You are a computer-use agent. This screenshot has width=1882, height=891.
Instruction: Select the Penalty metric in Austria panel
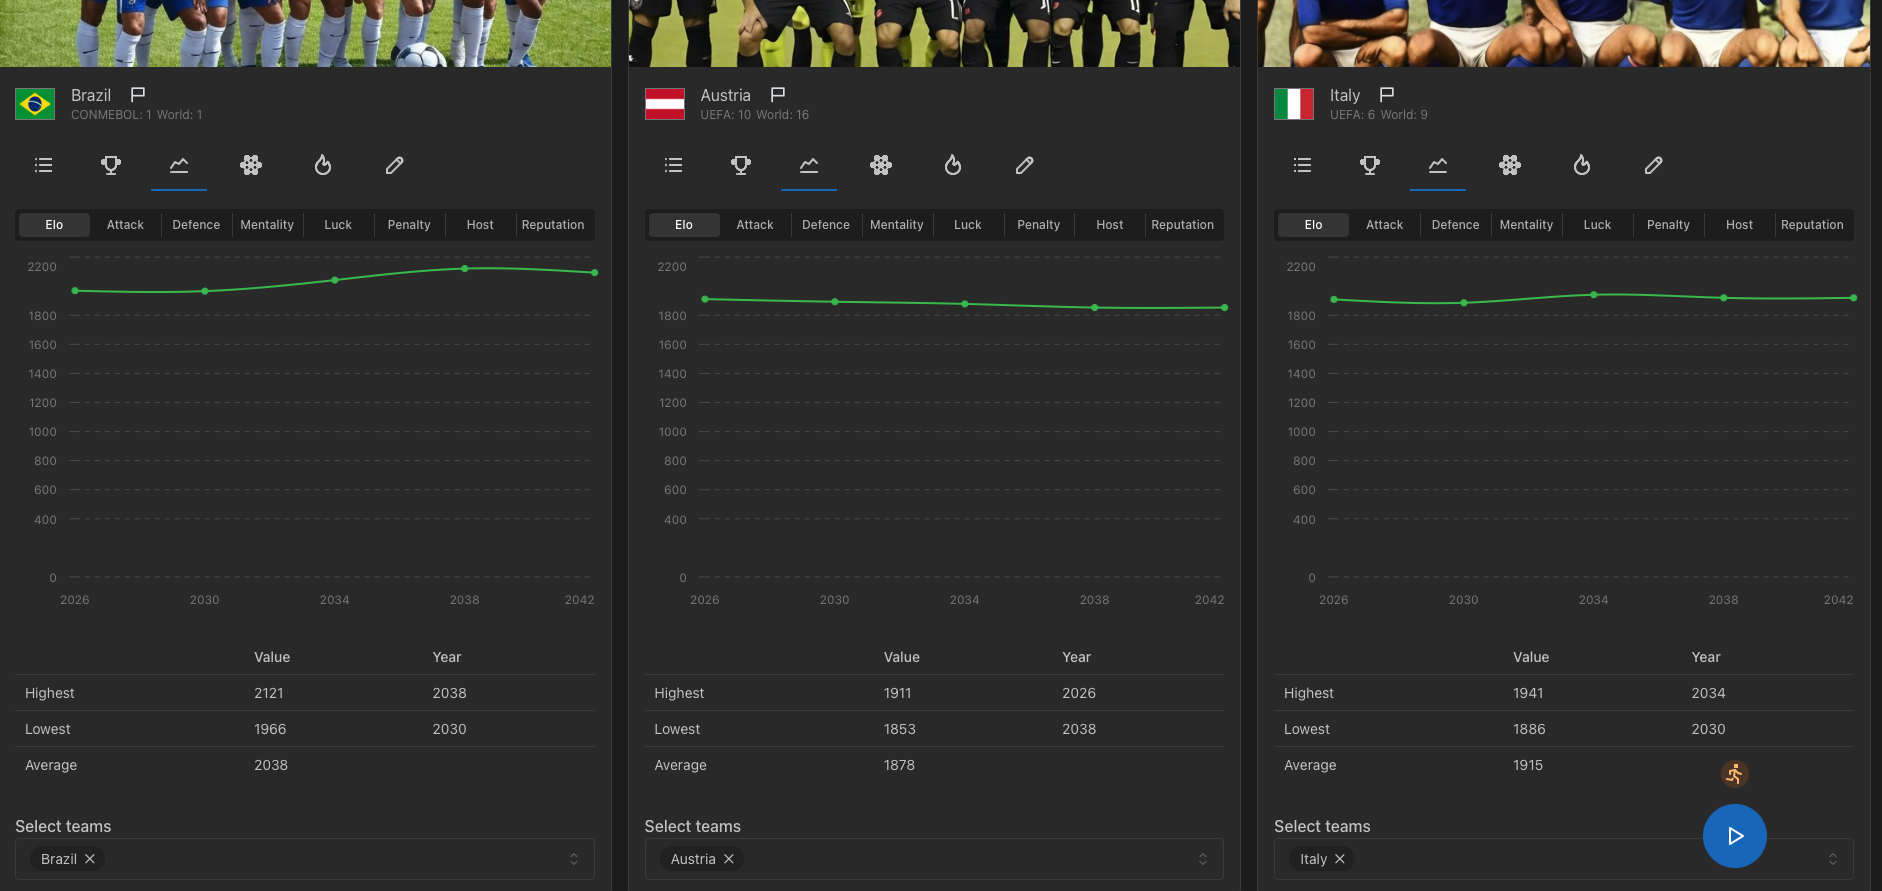(1039, 225)
